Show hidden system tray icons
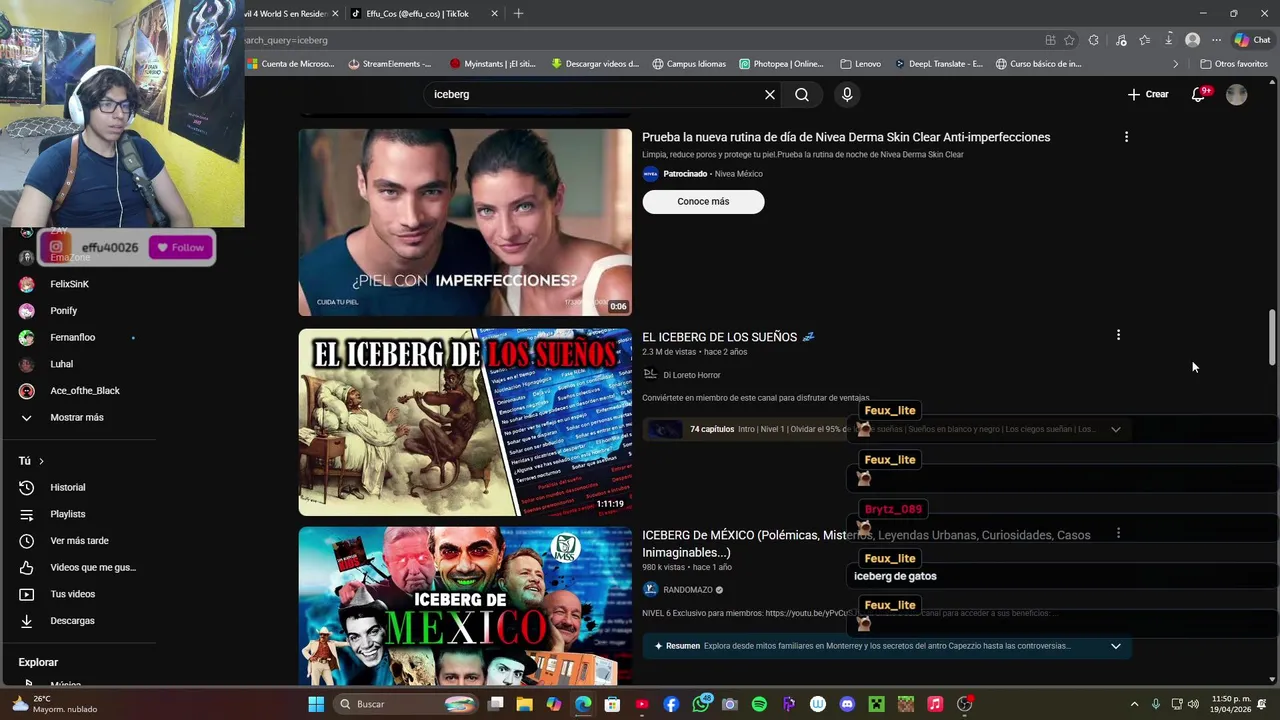This screenshot has width=1280, height=720. [1134, 704]
